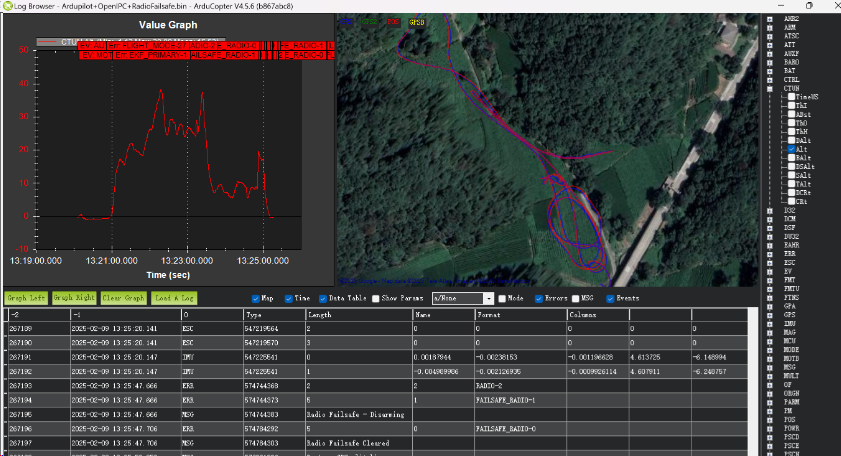The width and height of the screenshot is (841, 456).
Task: Expand the PARM tree node
Action: 770,402
